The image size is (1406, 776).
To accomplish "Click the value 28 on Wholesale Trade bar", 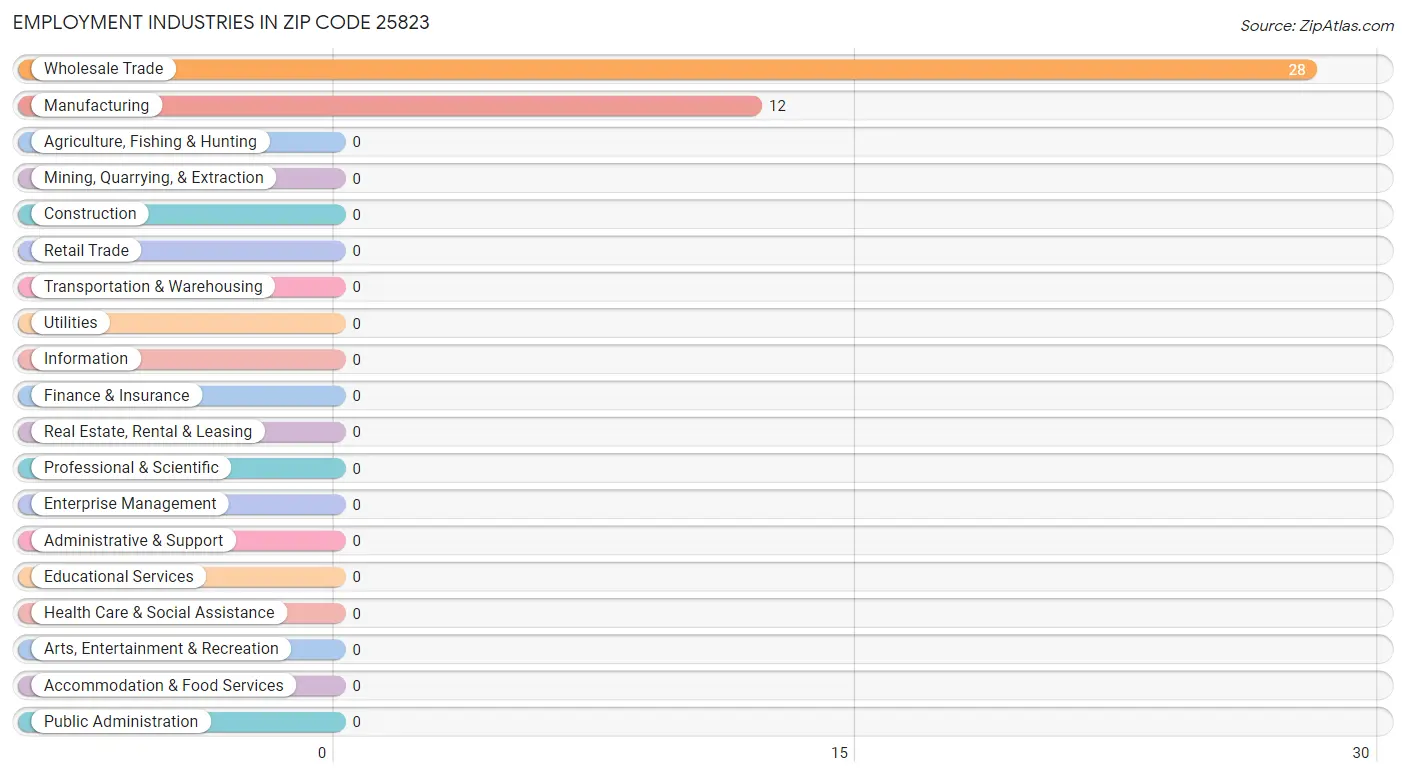I will (x=1297, y=69).
